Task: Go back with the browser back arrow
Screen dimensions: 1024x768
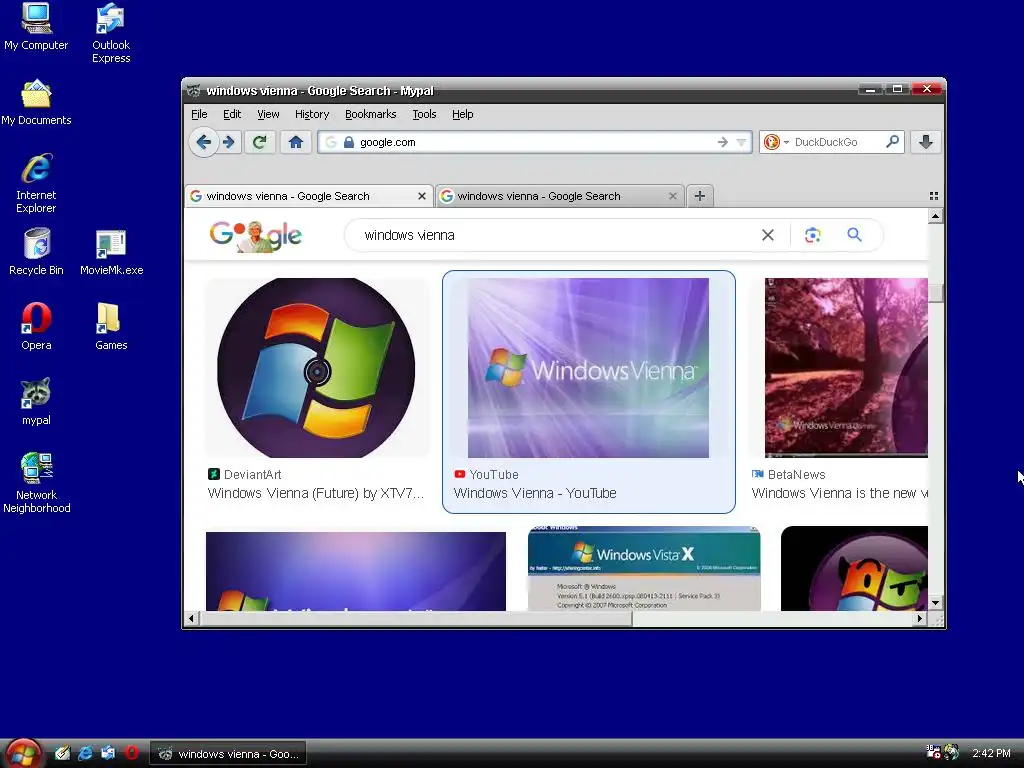Action: [204, 142]
